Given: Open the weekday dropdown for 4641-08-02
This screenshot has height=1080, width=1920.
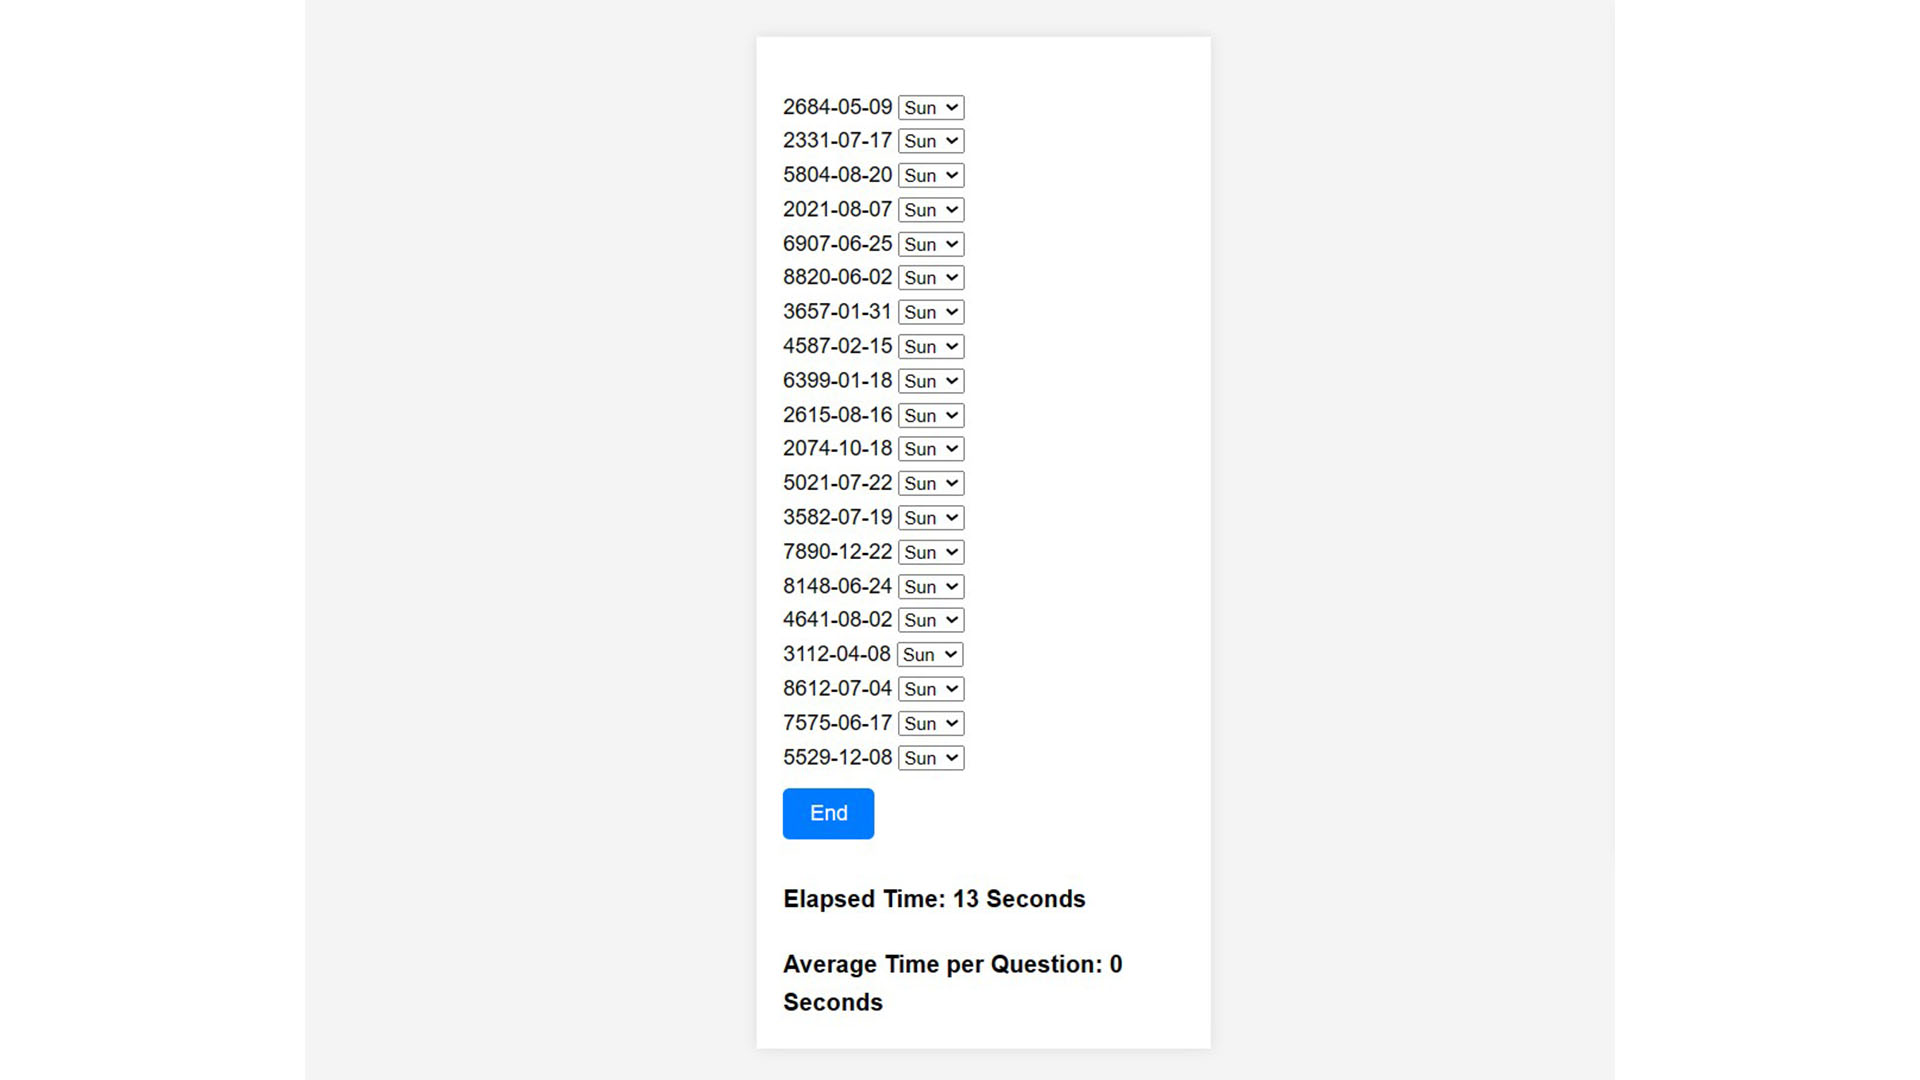Looking at the screenshot, I should pyautogui.click(x=930, y=620).
